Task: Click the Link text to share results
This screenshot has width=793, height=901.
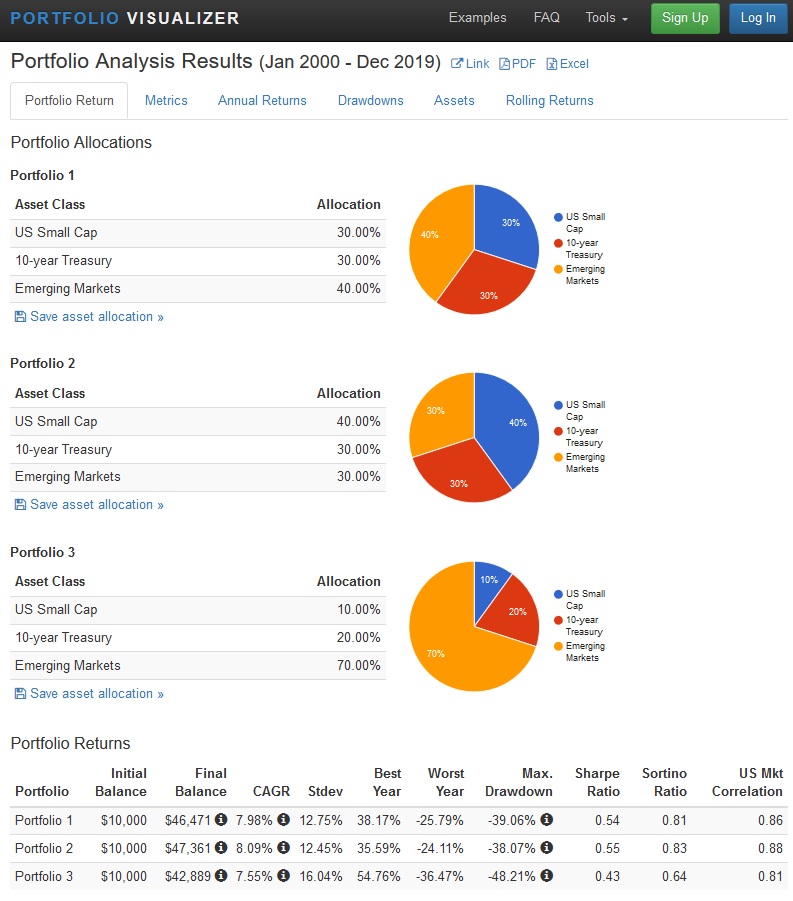Action: pos(478,64)
